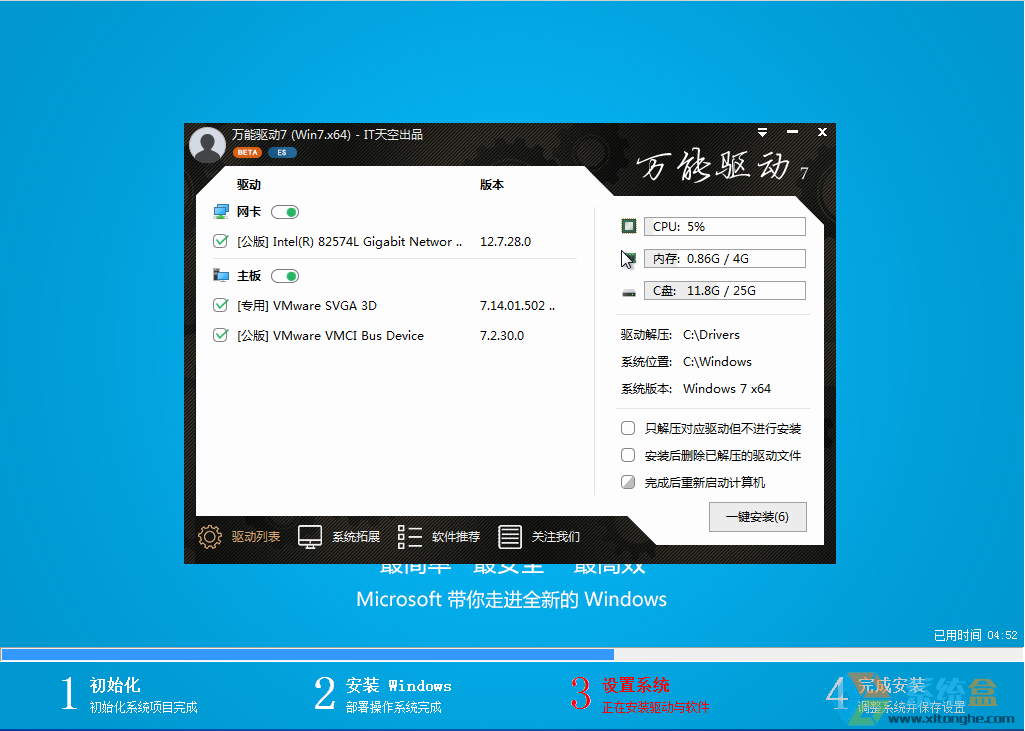The width and height of the screenshot is (1025, 731).
Task: Toggle 完成后重新启动计算机 checkbox
Action: coord(628,482)
